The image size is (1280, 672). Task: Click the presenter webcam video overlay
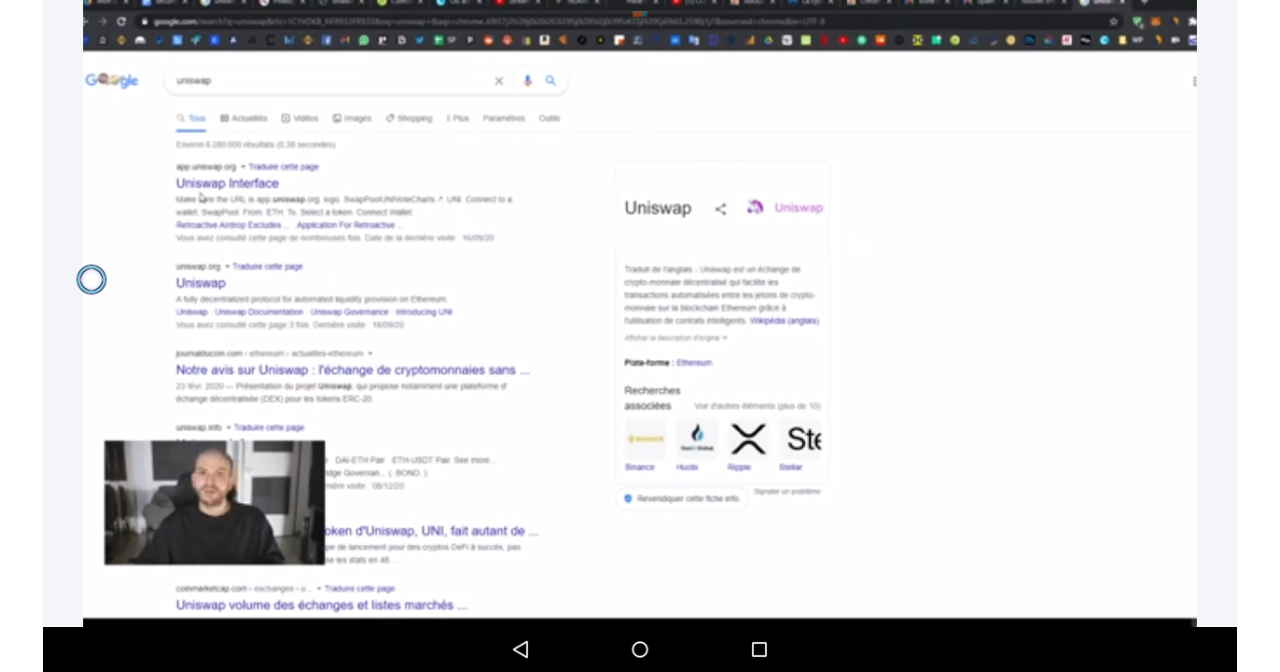pyautogui.click(x=215, y=503)
